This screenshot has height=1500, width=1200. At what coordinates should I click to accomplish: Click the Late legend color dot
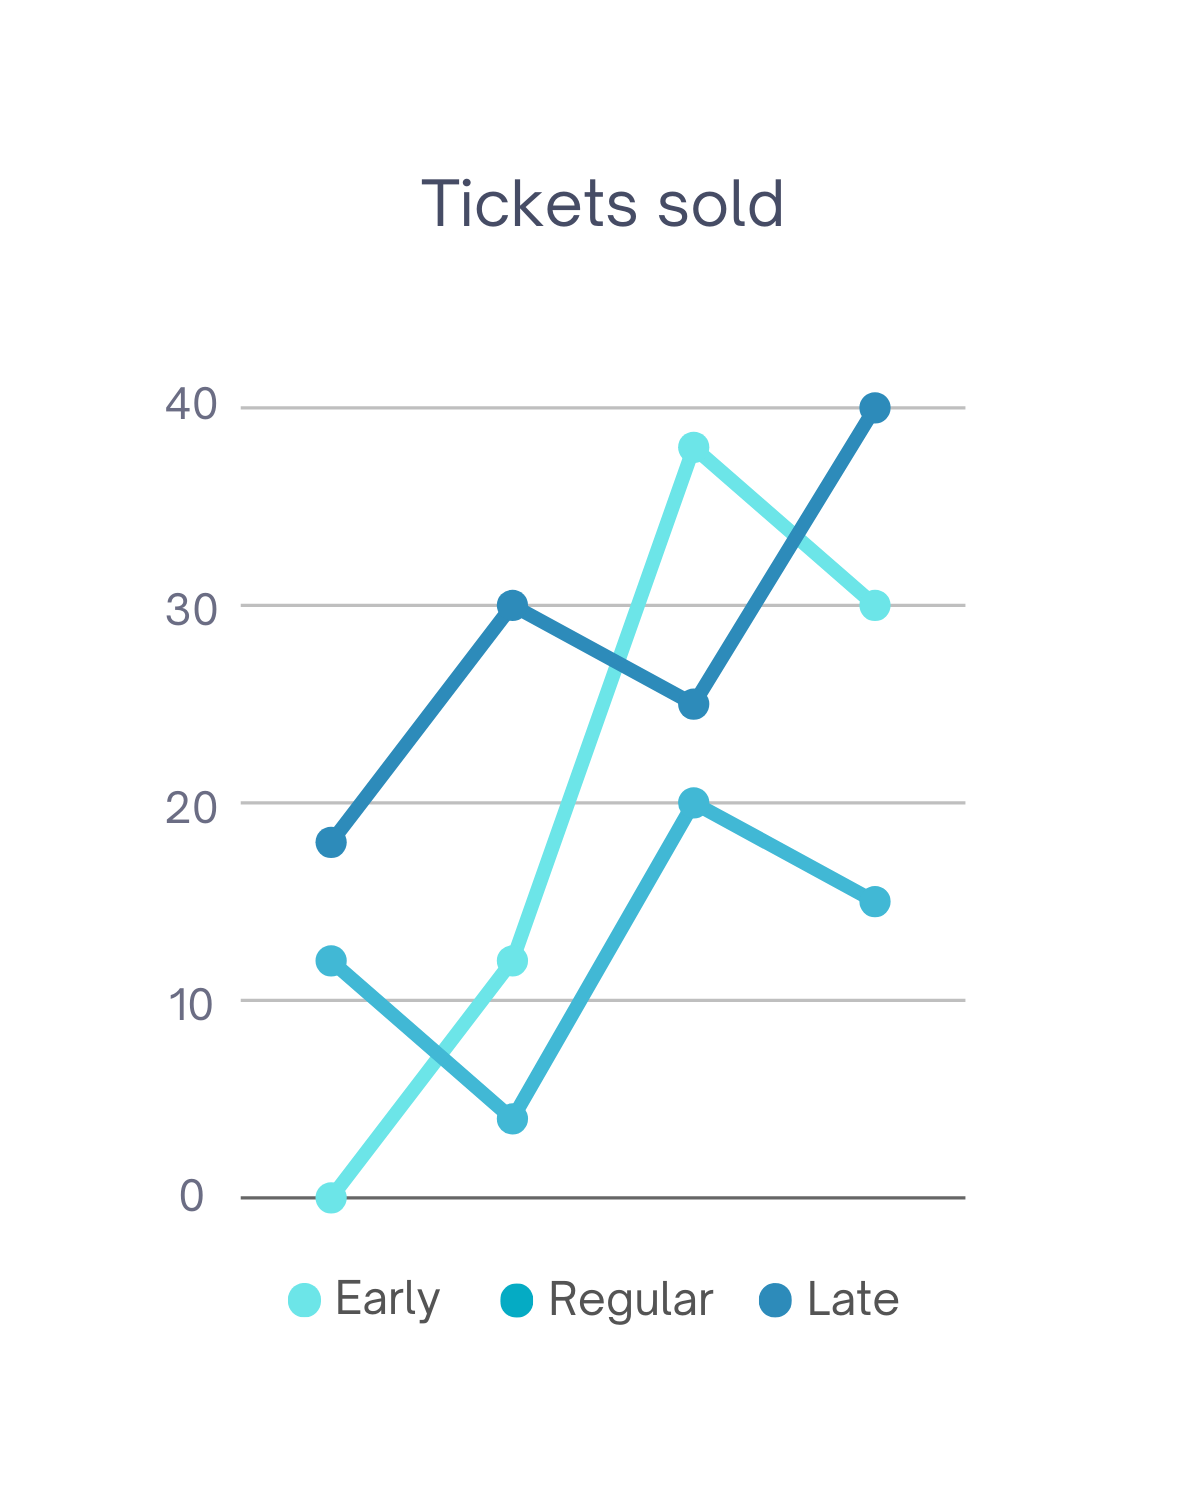click(775, 1300)
